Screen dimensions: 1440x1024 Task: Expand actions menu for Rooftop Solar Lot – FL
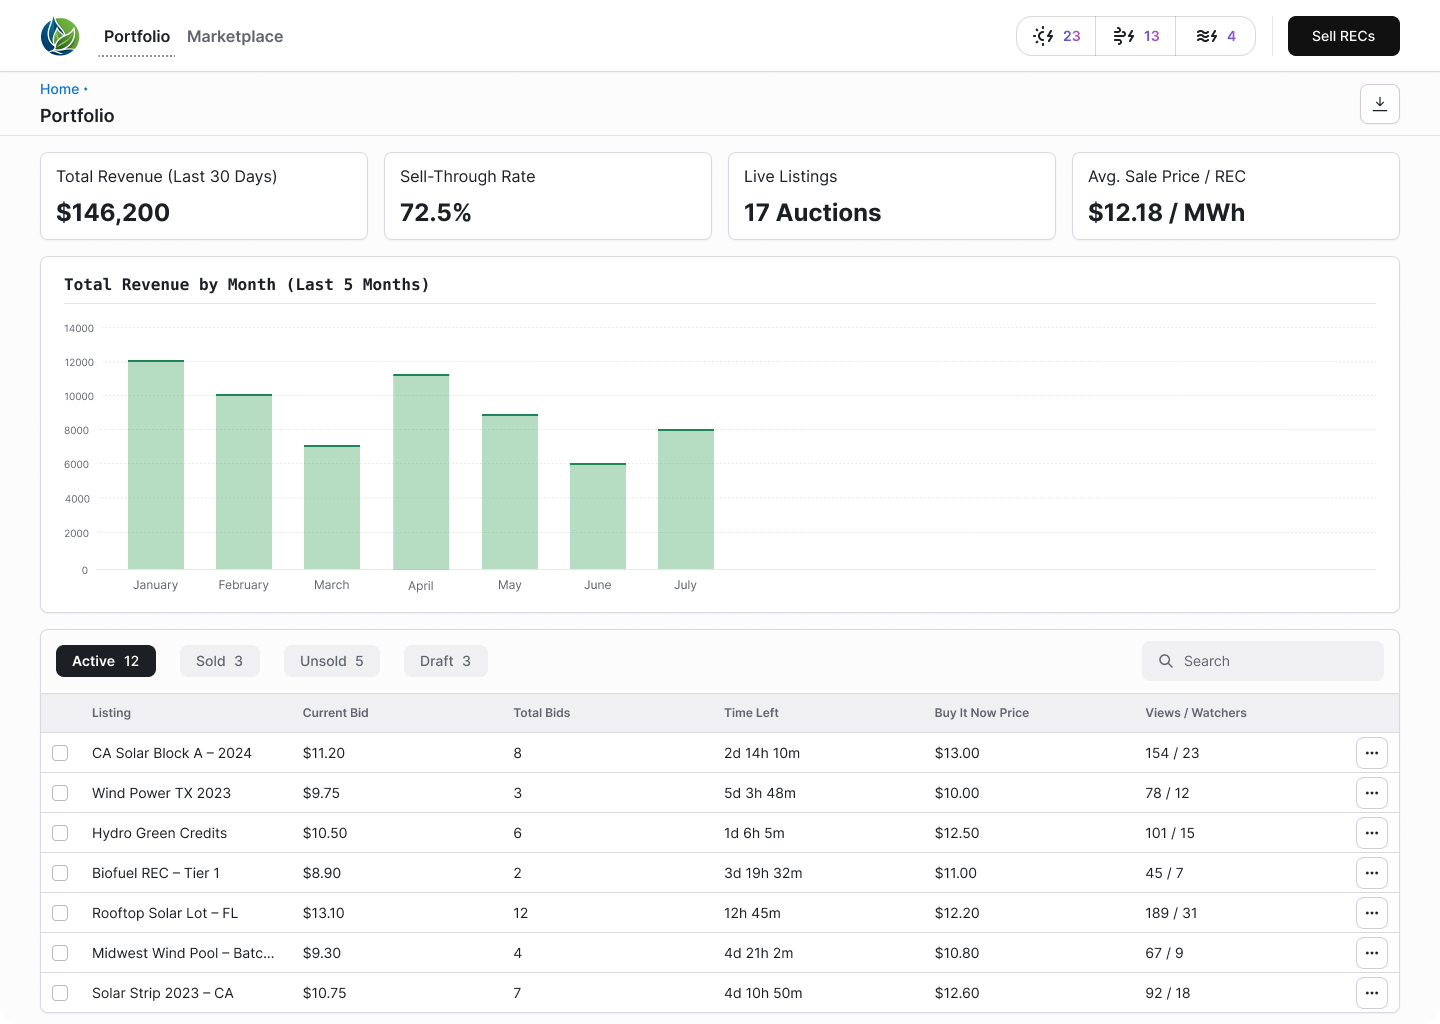[1371, 913]
